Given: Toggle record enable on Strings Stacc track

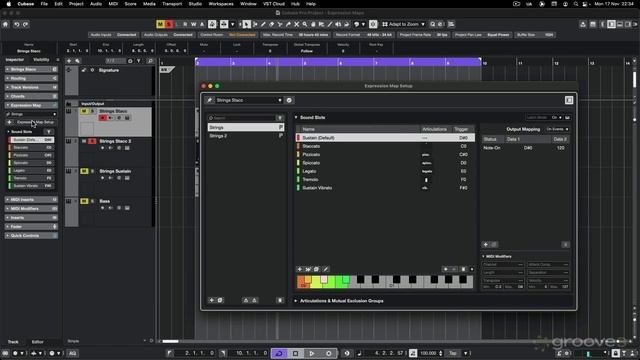Looking at the screenshot, I should [102, 118].
